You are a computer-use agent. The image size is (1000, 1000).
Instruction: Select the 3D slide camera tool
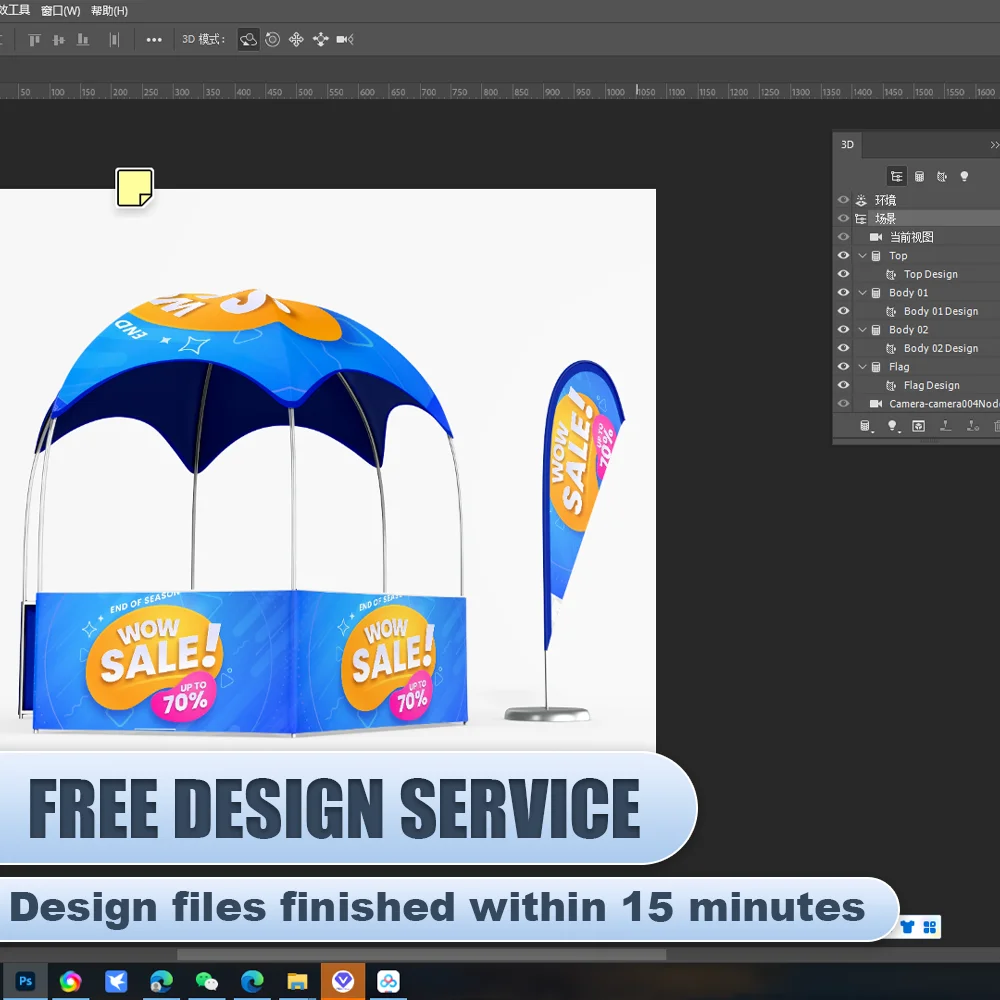click(x=320, y=40)
